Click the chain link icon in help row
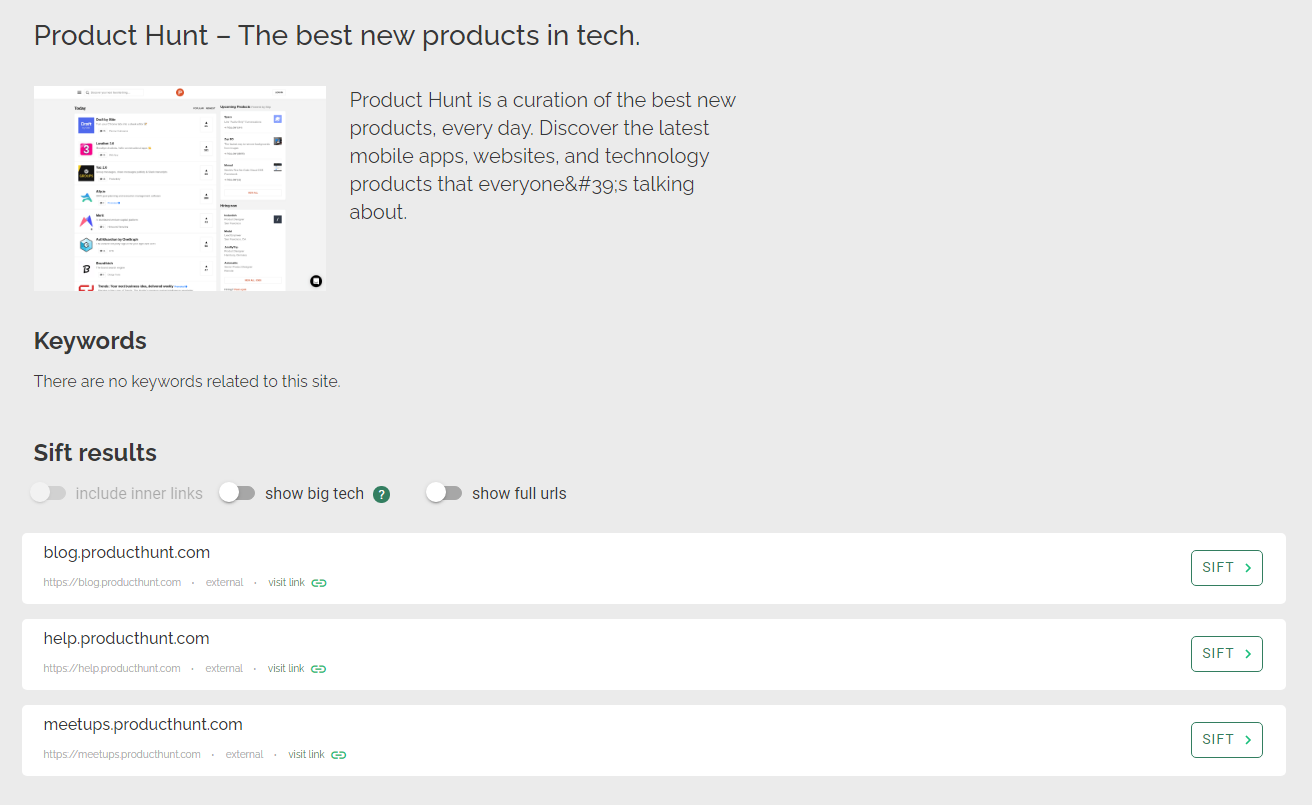The image size is (1312, 805). tap(319, 669)
